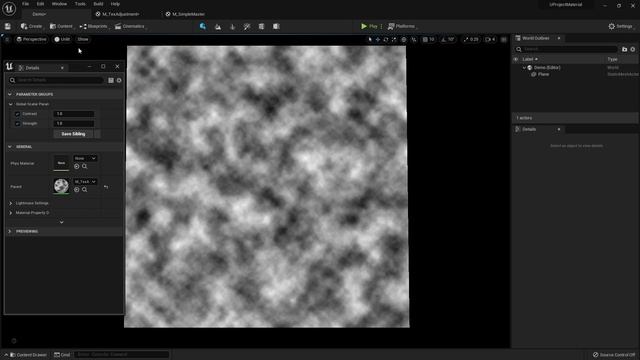Click the Save Sibling button
This screenshot has width=640, height=360.
[73, 134]
